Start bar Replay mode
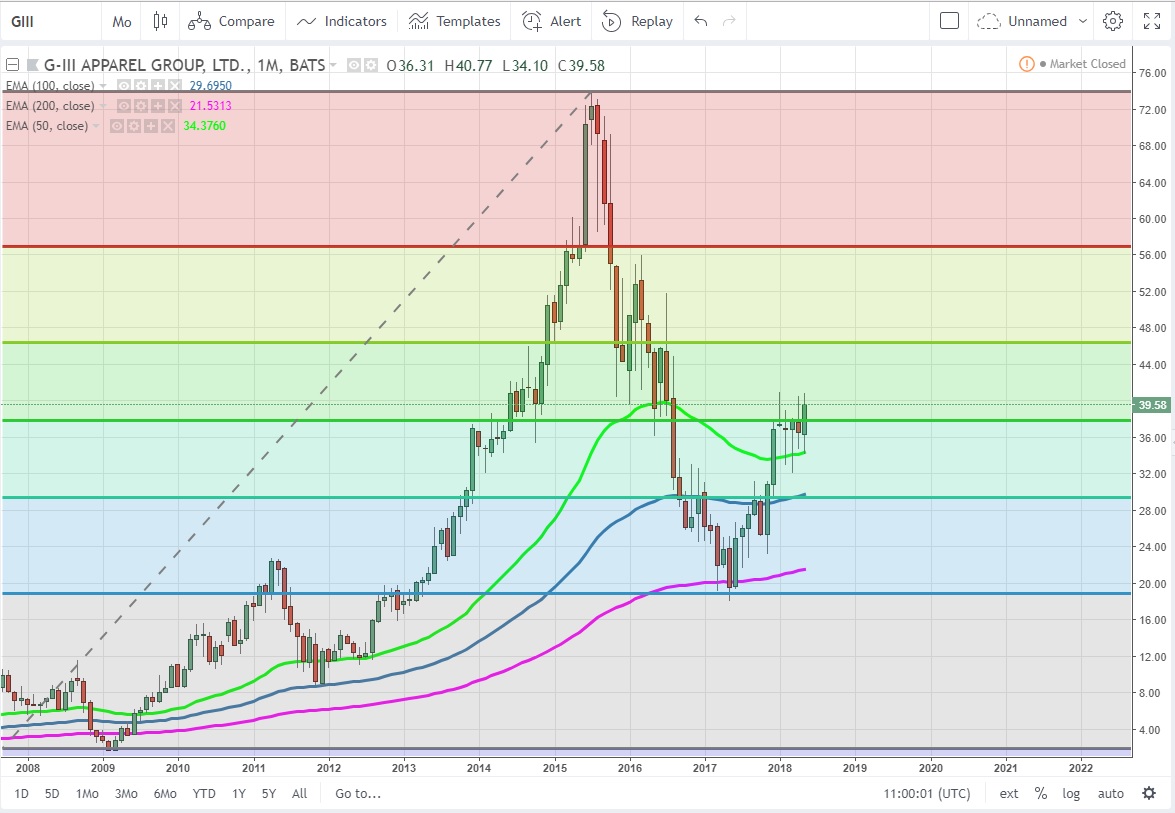 click(x=637, y=21)
